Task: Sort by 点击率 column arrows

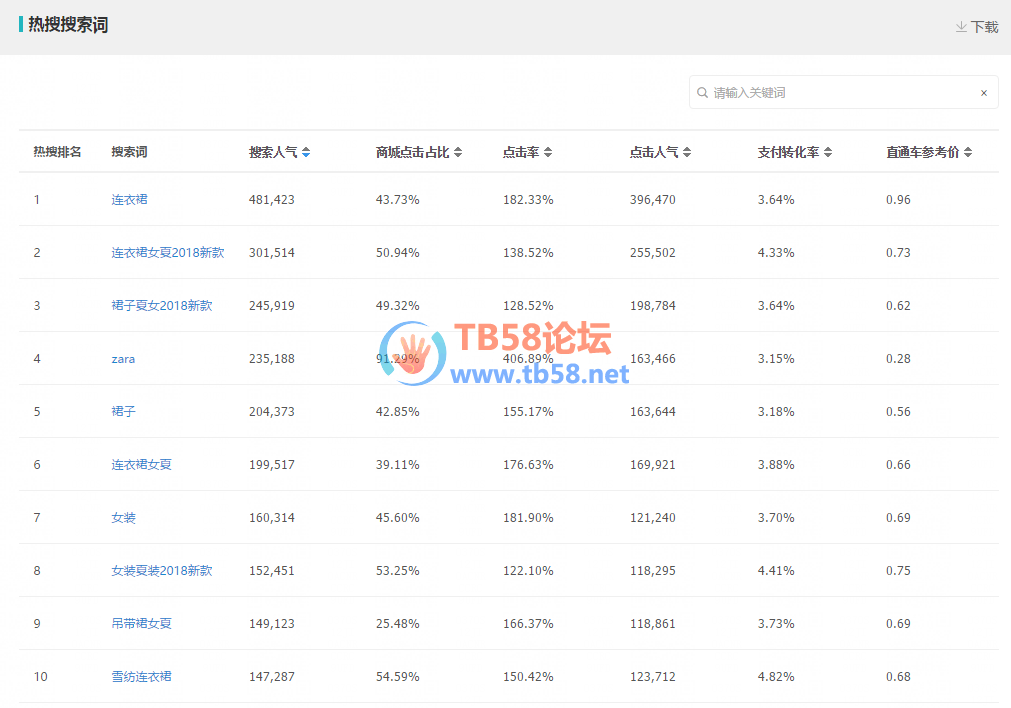Action: (x=548, y=153)
